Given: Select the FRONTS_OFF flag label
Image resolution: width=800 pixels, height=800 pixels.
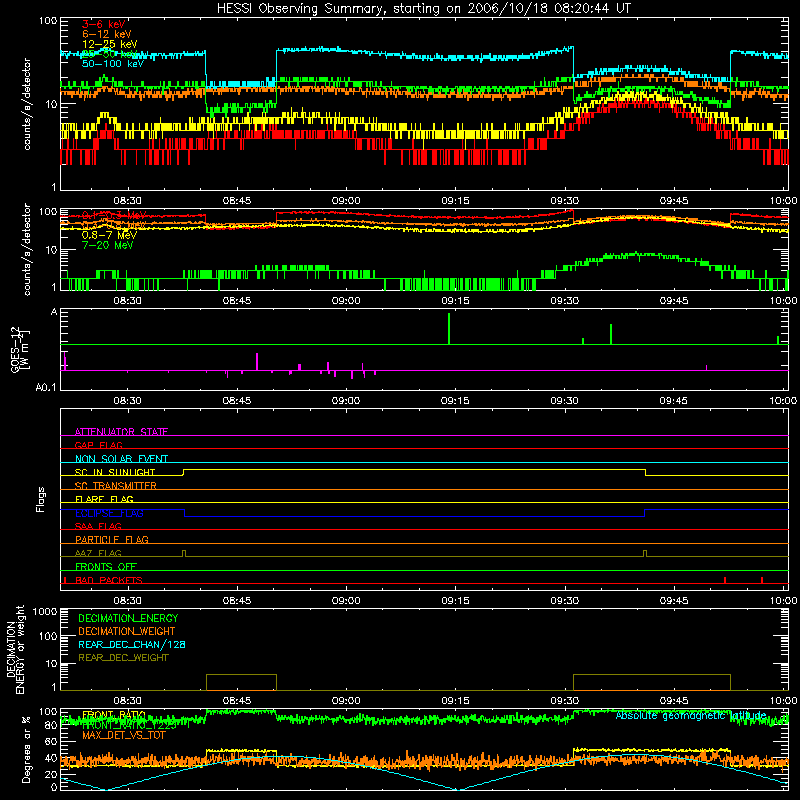Looking at the screenshot, I should (x=106, y=566).
